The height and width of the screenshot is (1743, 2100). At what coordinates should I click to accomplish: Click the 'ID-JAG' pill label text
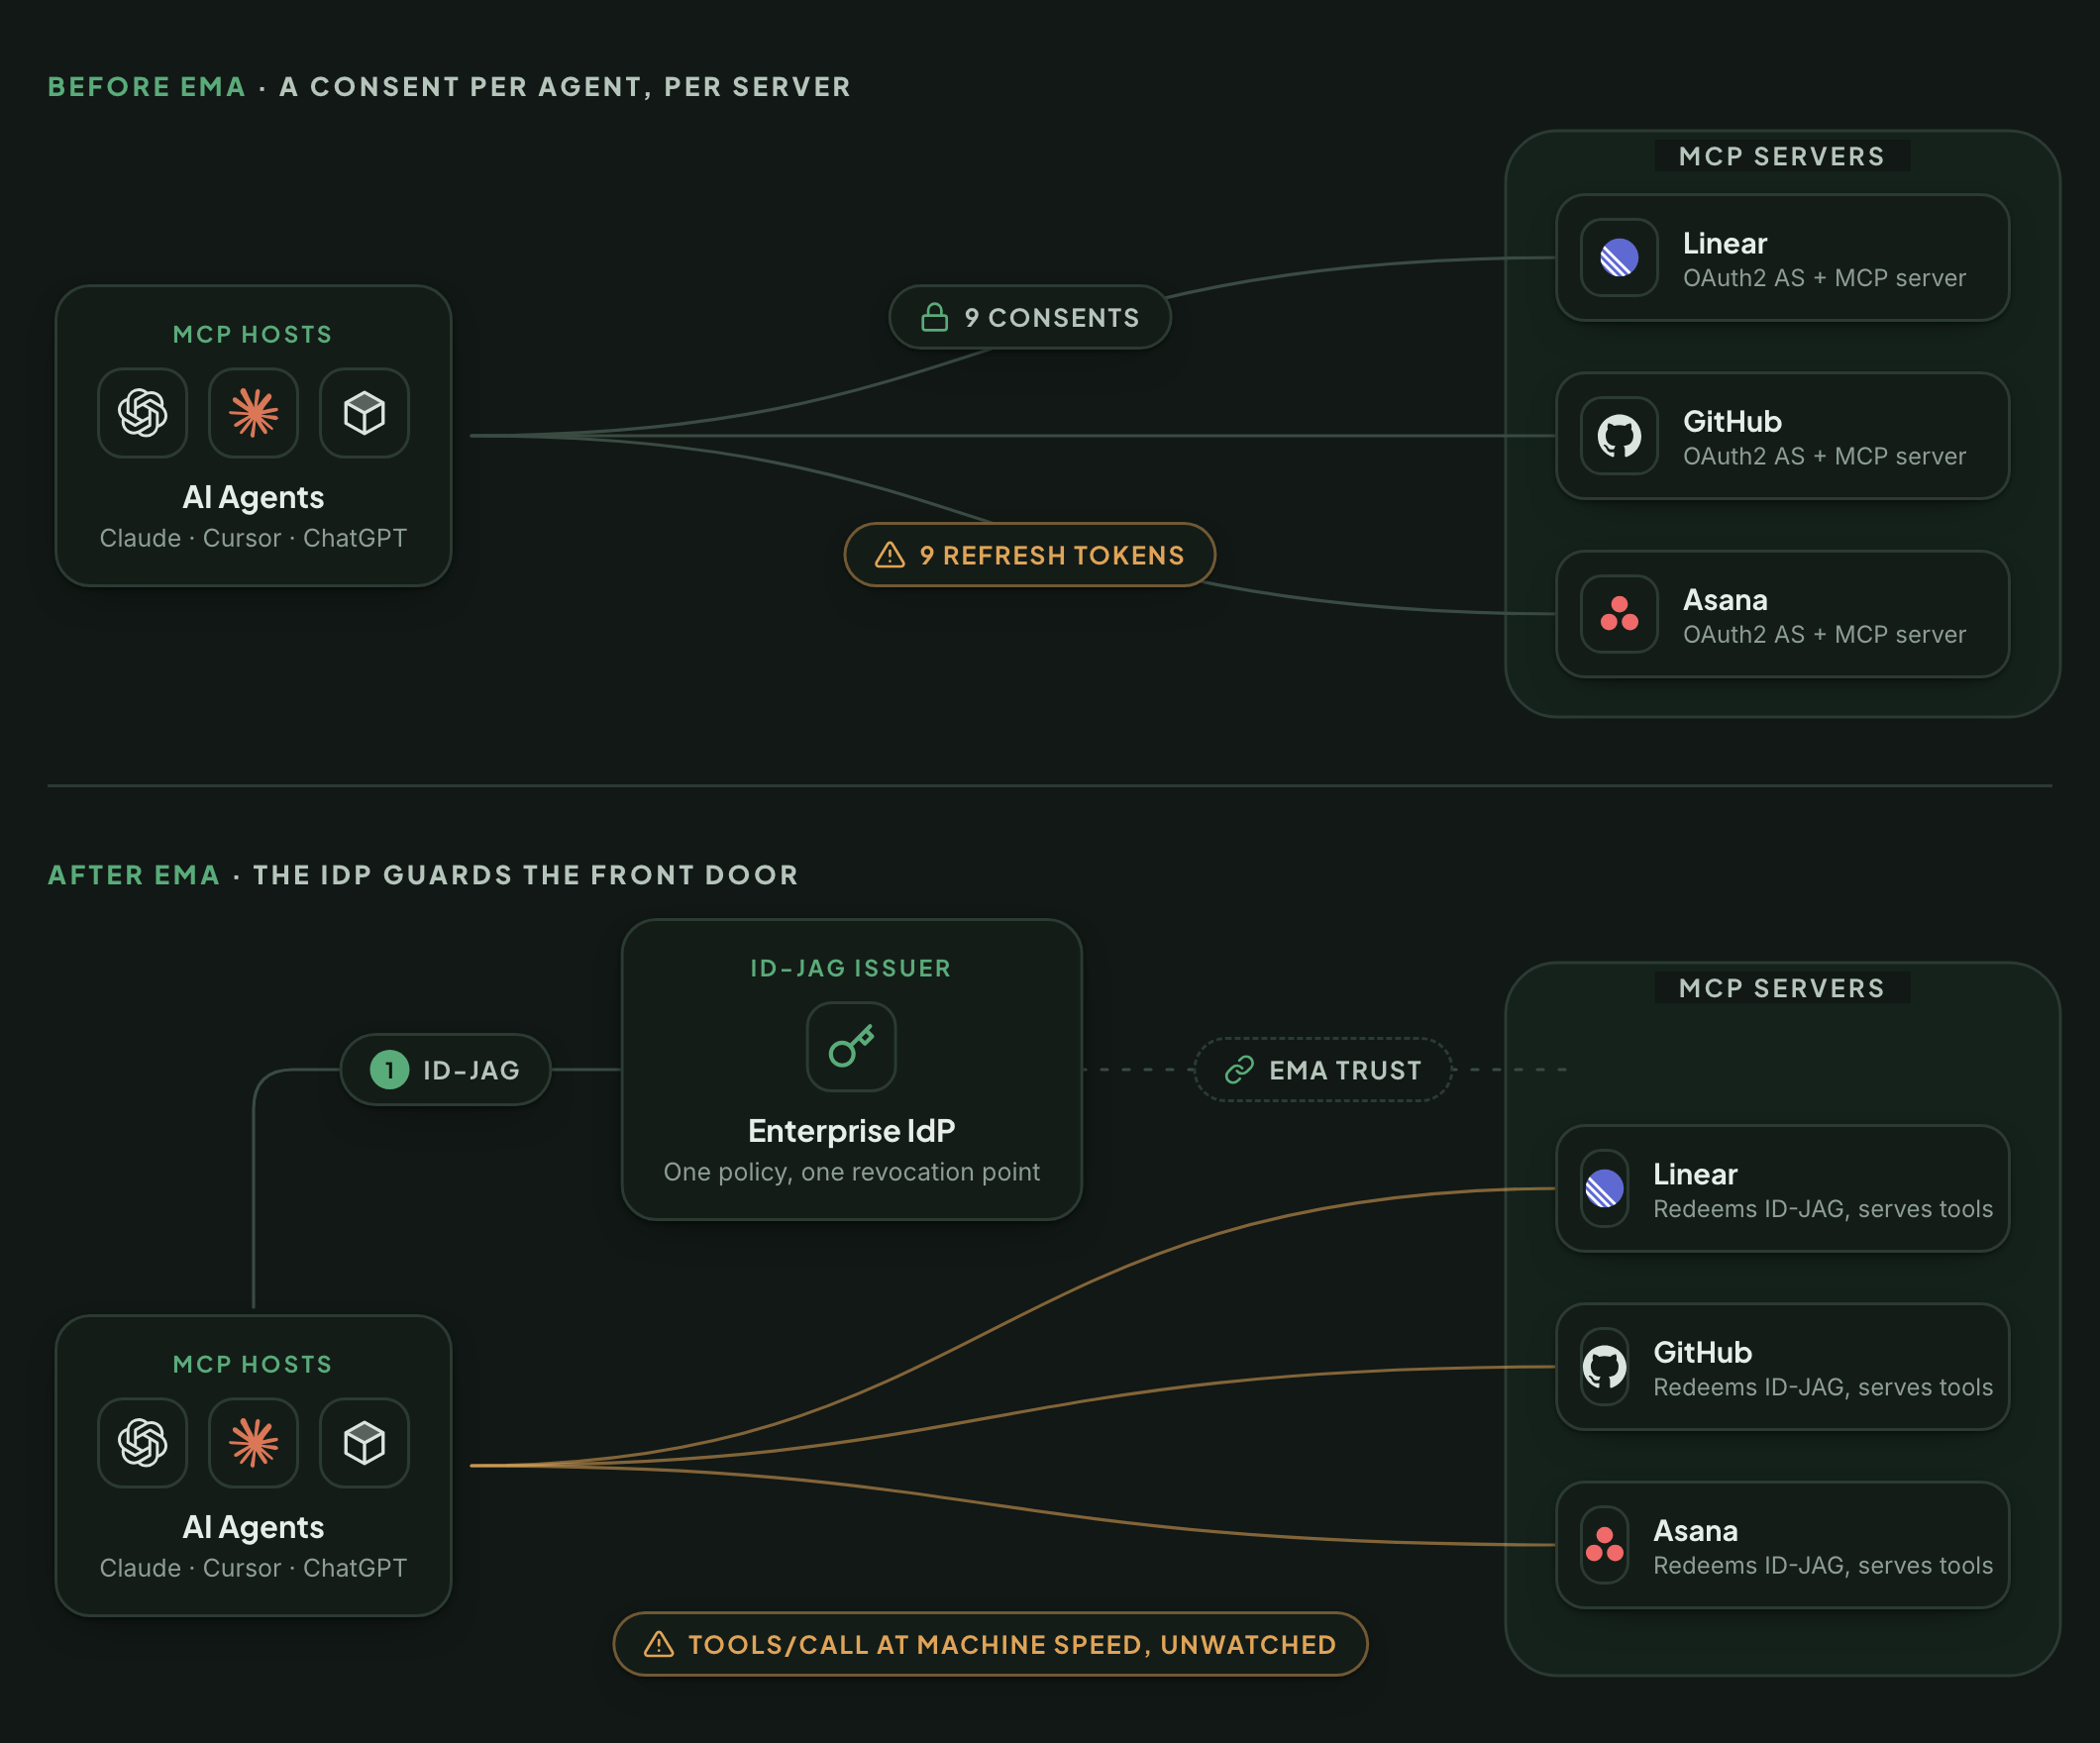pyautogui.click(x=471, y=1070)
